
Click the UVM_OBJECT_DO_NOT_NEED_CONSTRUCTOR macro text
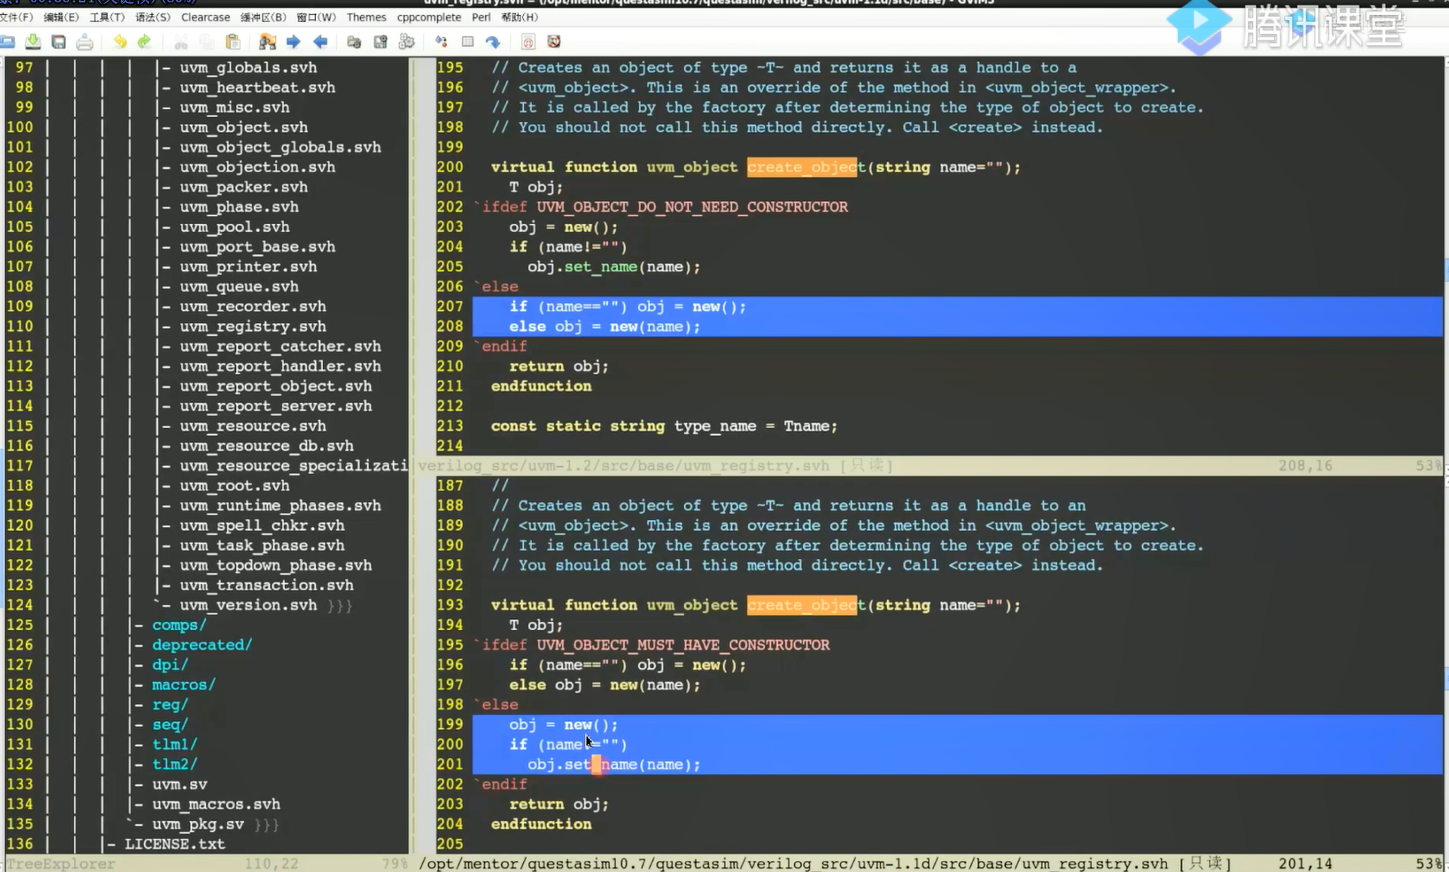pos(692,207)
